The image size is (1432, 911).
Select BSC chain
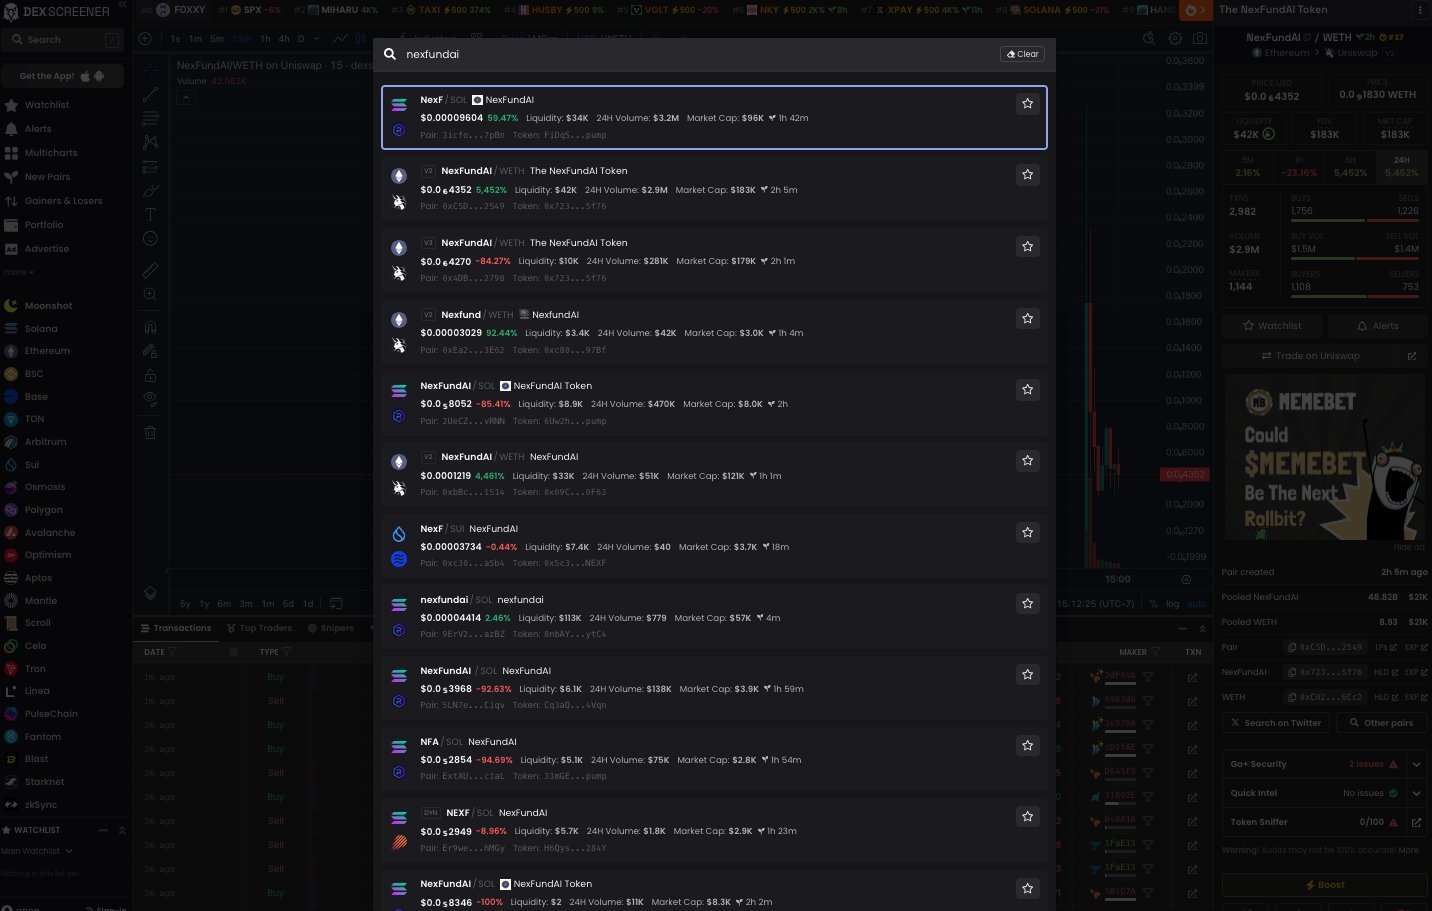click(x=34, y=374)
